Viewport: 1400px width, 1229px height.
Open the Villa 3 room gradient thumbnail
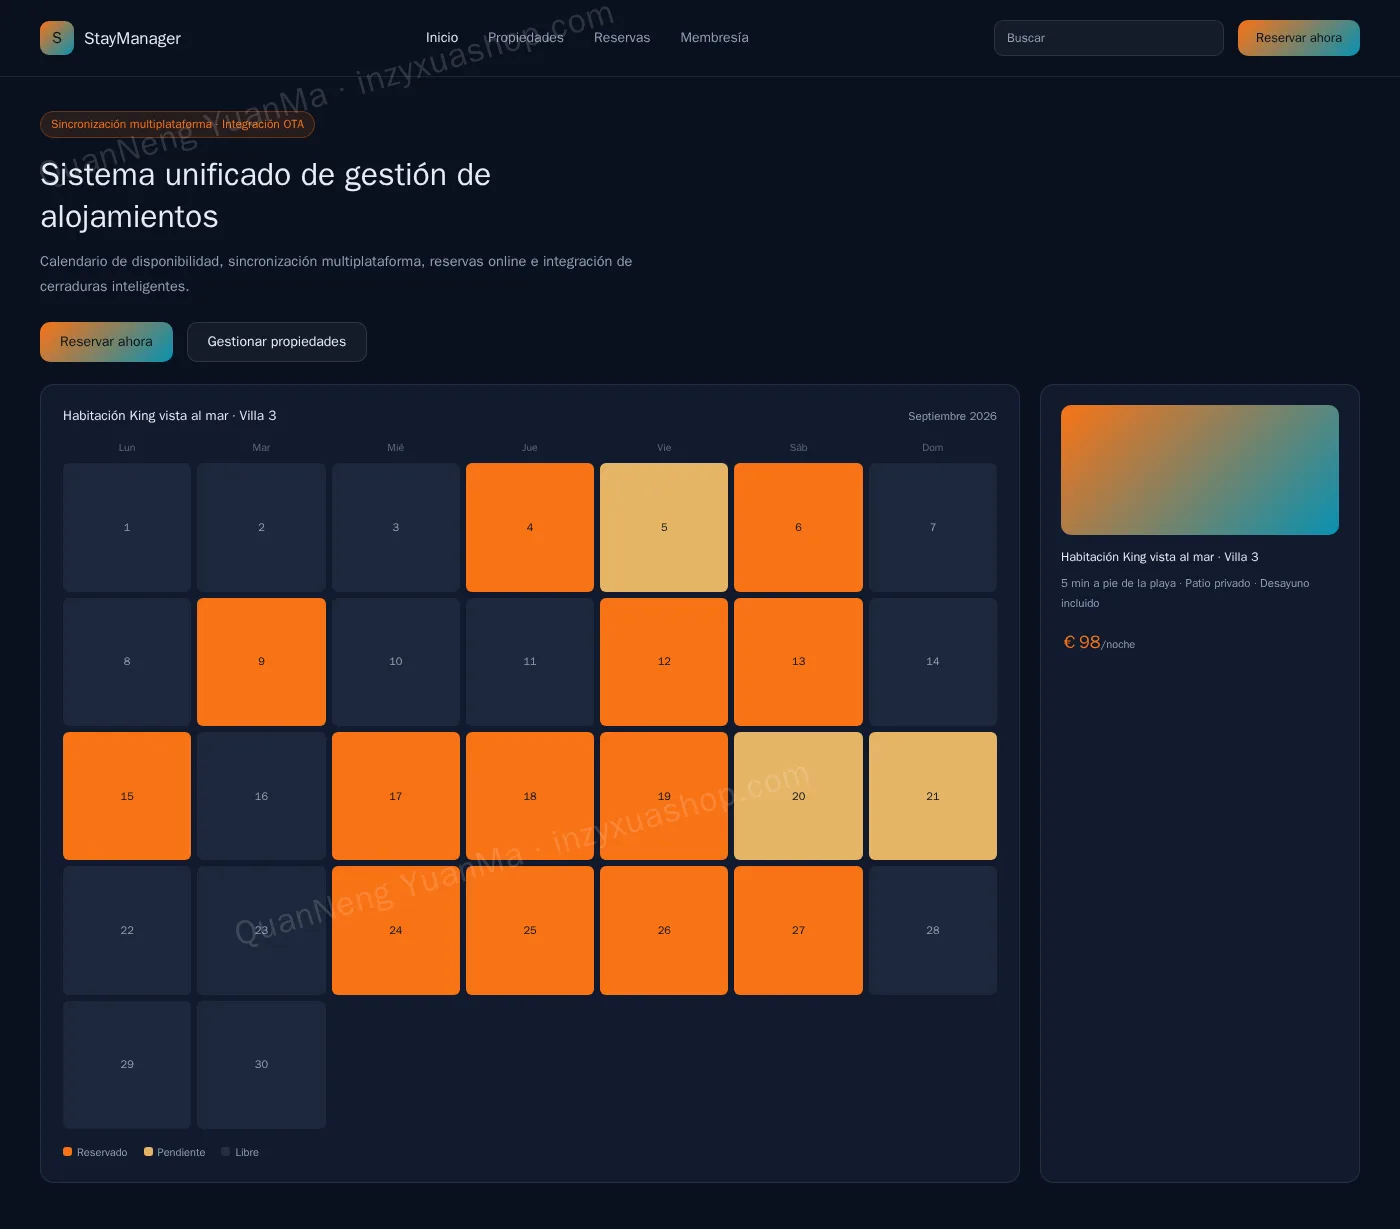point(1200,470)
